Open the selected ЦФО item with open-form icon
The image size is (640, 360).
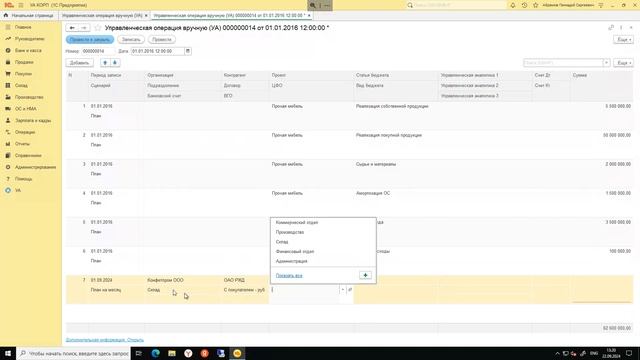(x=350, y=290)
